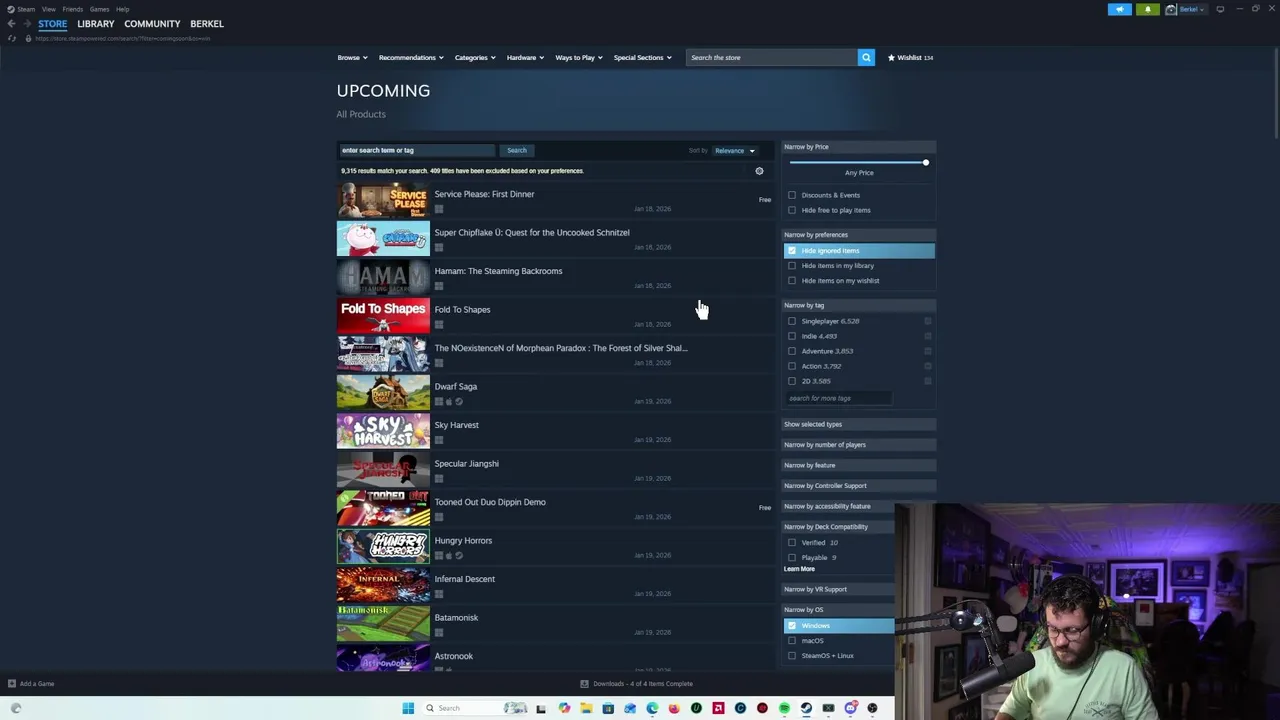Check the Indie tag filter
Viewport: 1280px width, 720px height.
click(792, 336)
